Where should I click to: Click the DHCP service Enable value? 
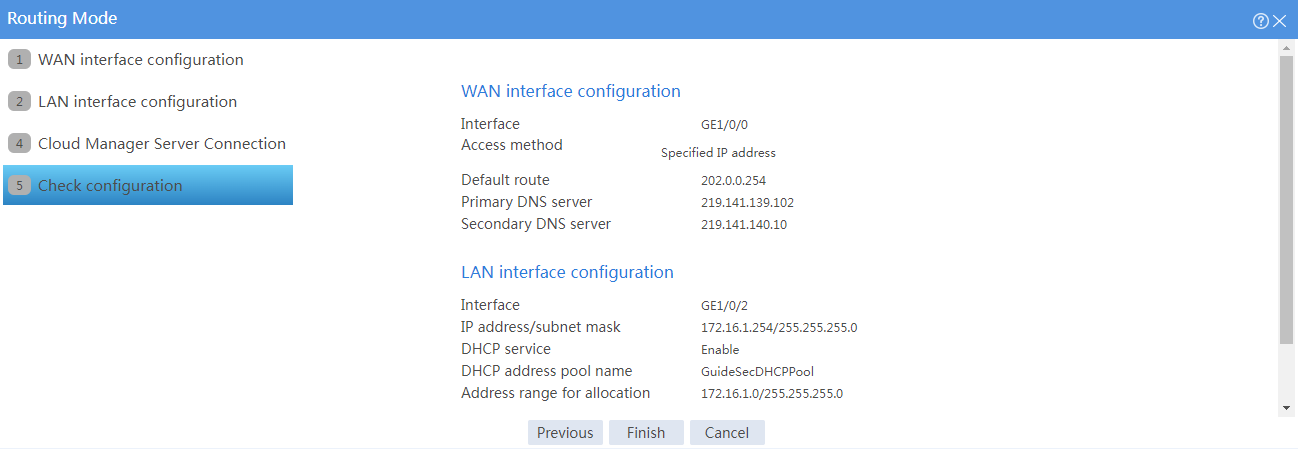(x=720, y=350)
